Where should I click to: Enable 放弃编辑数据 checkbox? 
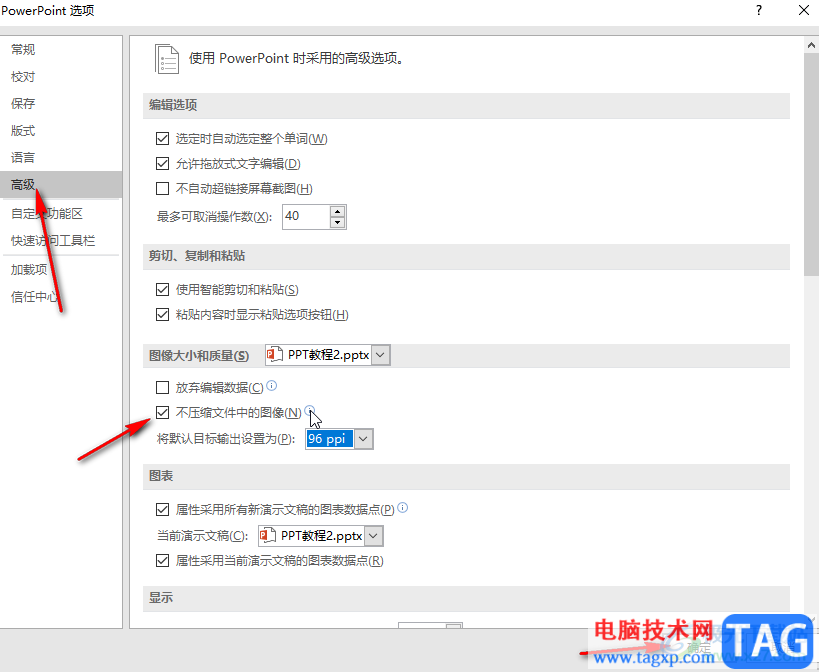tap(162, 387)
